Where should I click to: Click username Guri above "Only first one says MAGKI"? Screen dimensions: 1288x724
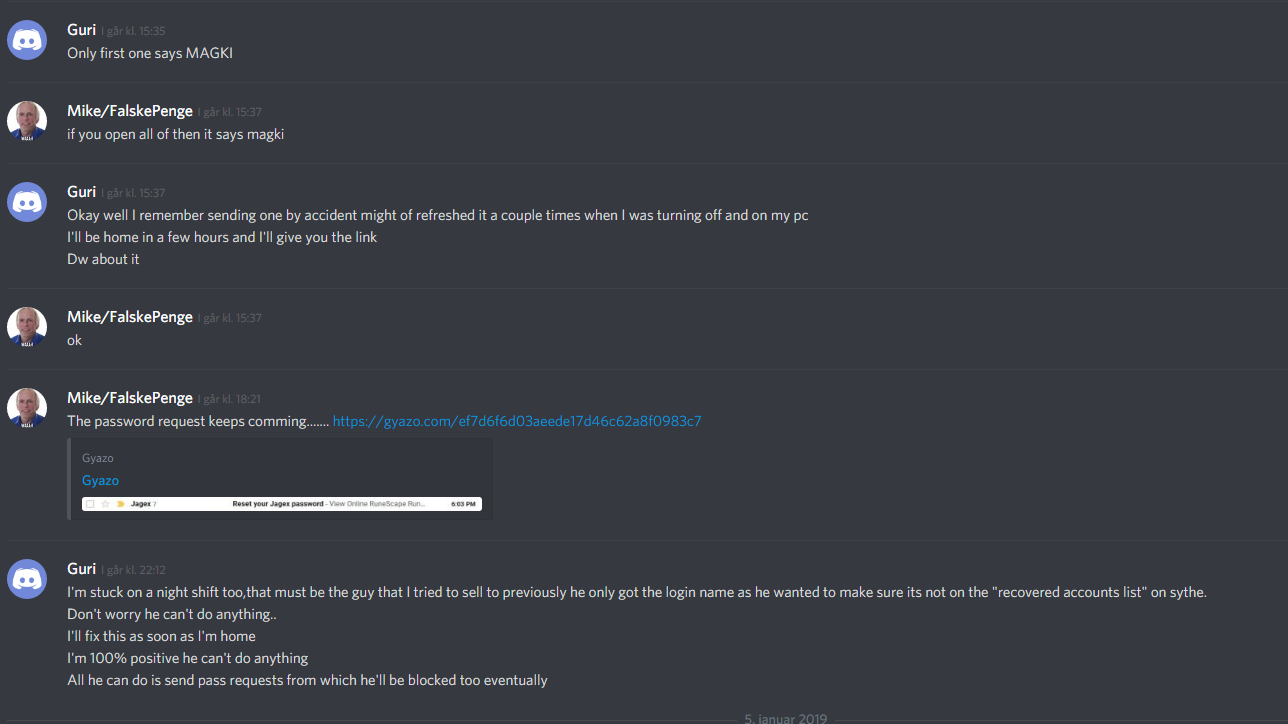click(x=82, y=30)
